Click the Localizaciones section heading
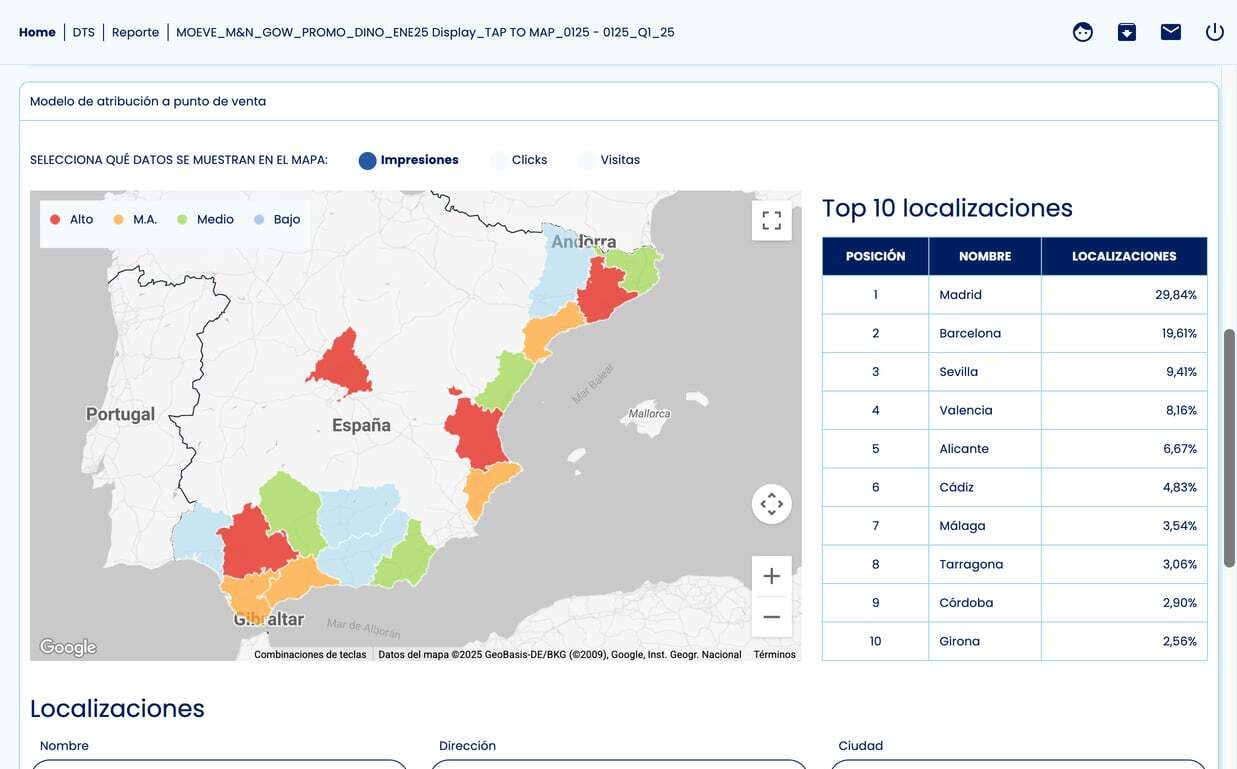The image size is (1237, 769). (x=117, y=708)
